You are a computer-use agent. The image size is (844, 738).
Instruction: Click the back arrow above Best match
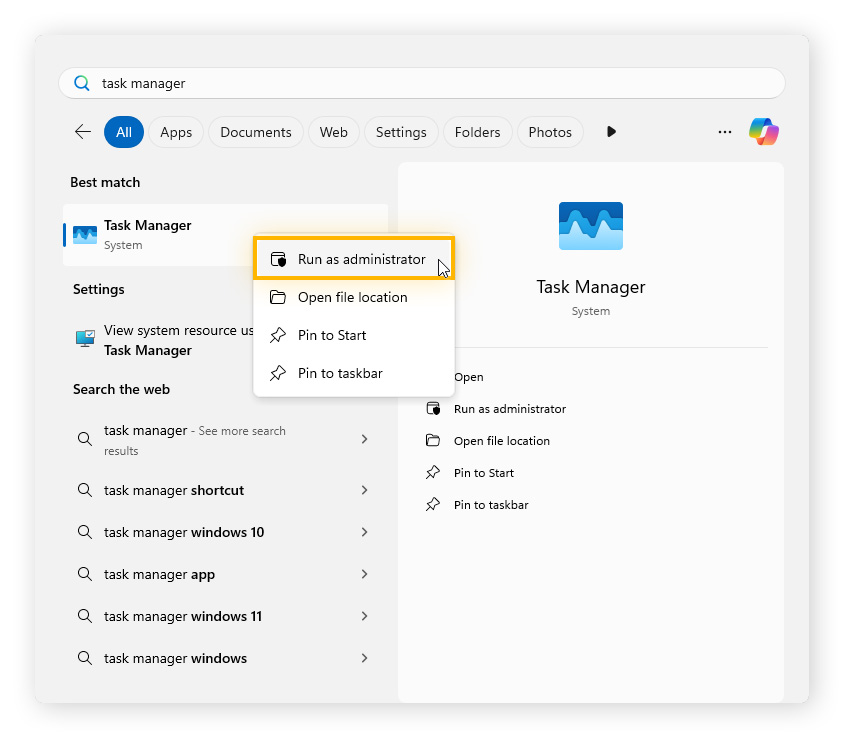click(82, 131)
